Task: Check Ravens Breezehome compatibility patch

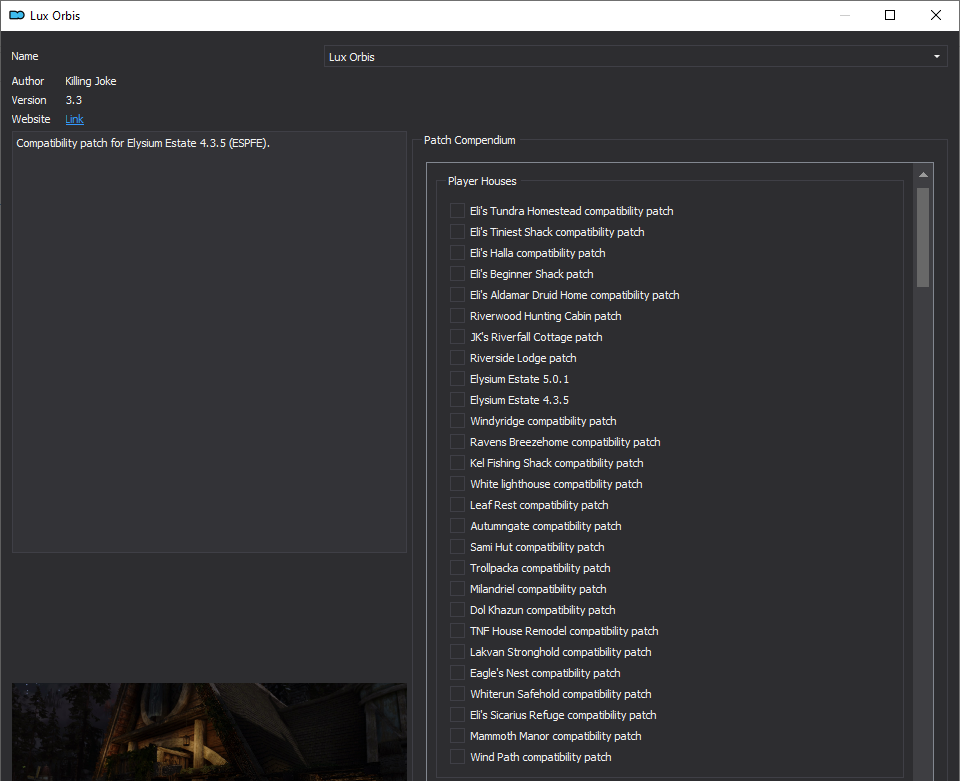Action: click(457, 442)
